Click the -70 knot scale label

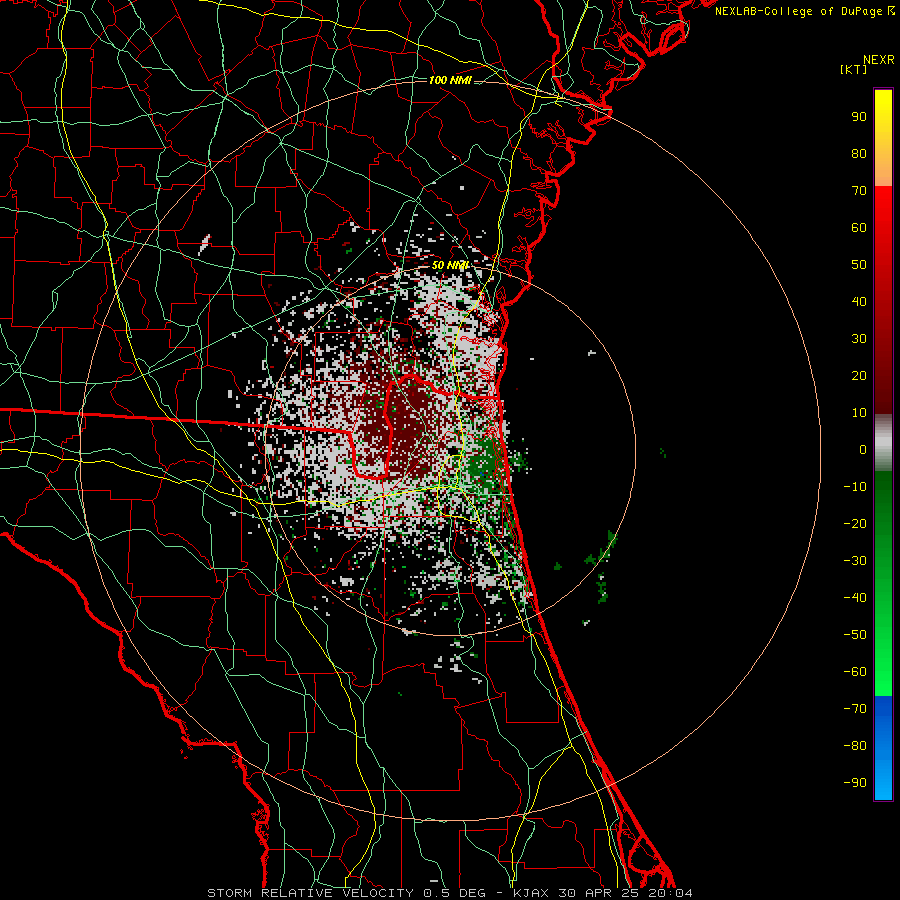[x=855, y=709]
